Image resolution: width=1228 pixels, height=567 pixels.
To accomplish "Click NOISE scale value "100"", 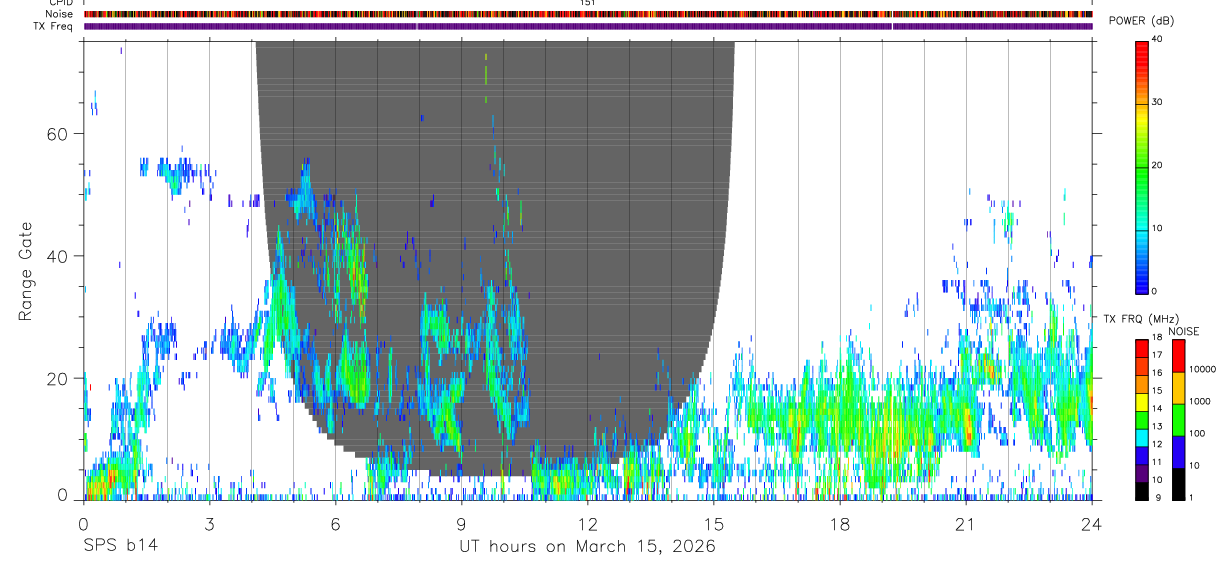I will (x=1197, y=433).
